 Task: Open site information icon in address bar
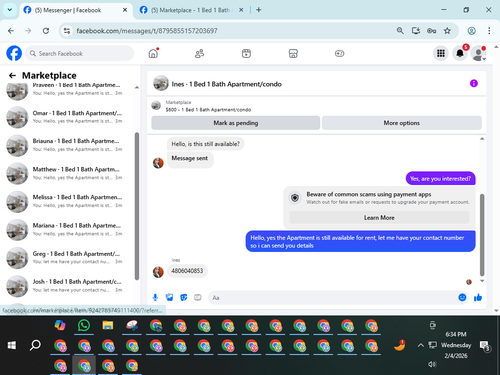[67, 31]
